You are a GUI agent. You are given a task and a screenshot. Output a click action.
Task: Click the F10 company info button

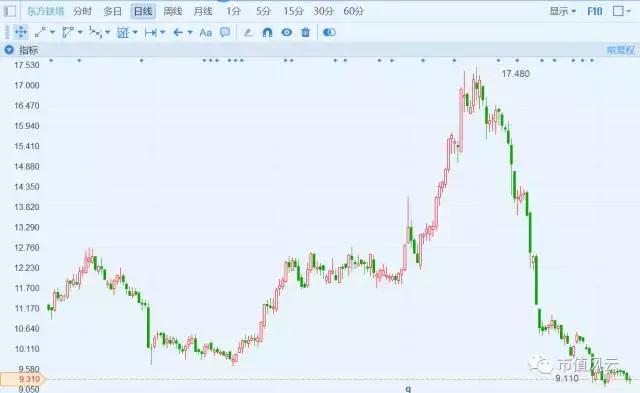click(595, 11)
